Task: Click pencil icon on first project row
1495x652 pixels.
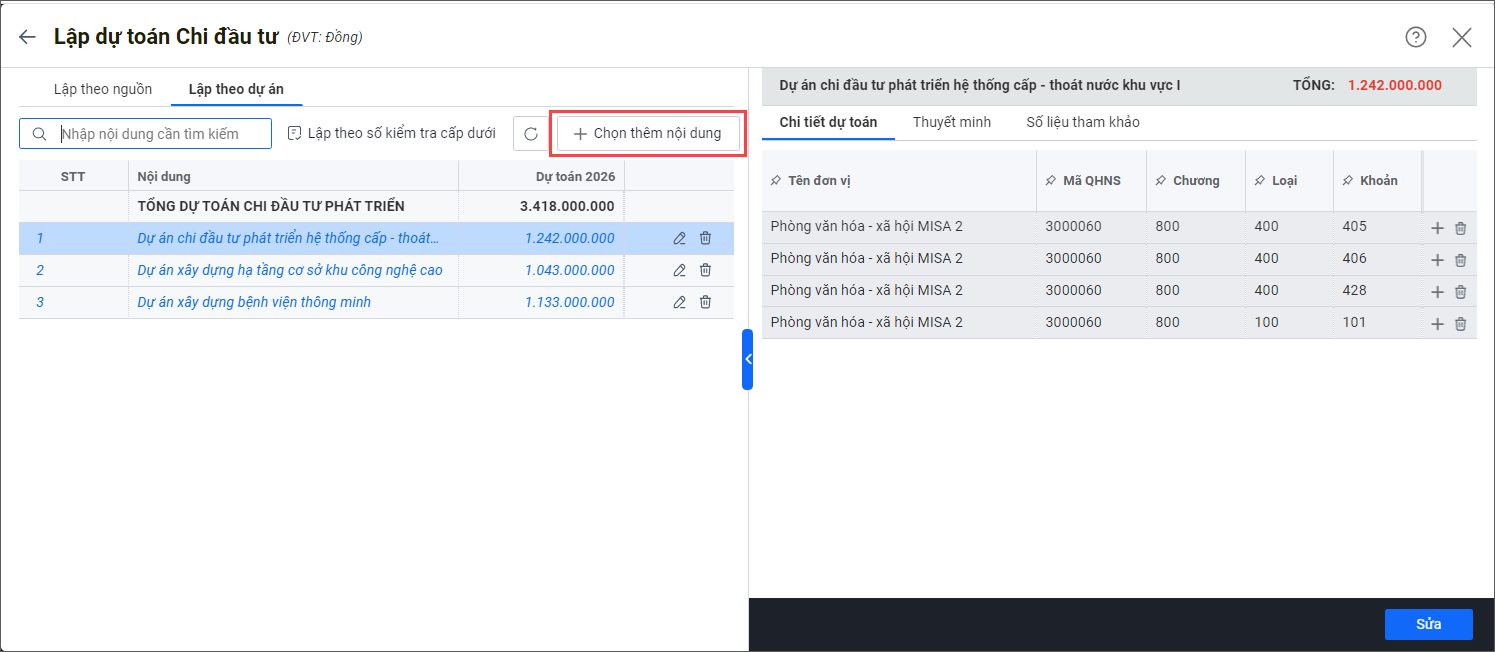Action: pyautogui.click(x=680, y=238)
